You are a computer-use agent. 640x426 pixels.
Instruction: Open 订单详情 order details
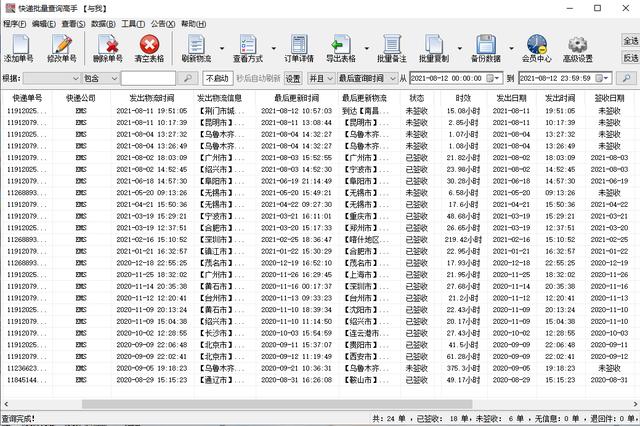coord(299,48)
